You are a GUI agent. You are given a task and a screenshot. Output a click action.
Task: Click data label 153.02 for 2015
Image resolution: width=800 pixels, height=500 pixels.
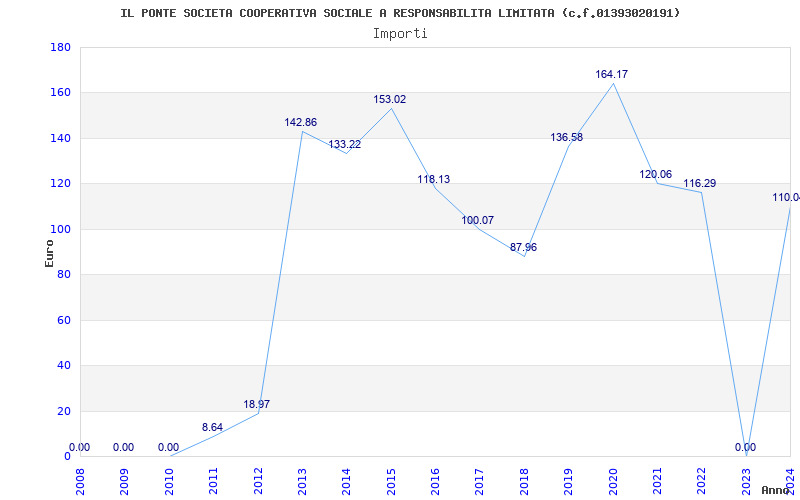(x=389, y=99)
